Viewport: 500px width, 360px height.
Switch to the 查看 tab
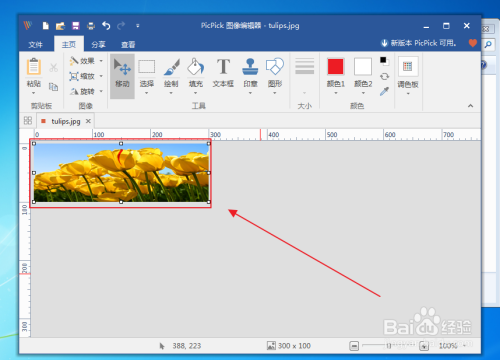(x=128, y=44)
